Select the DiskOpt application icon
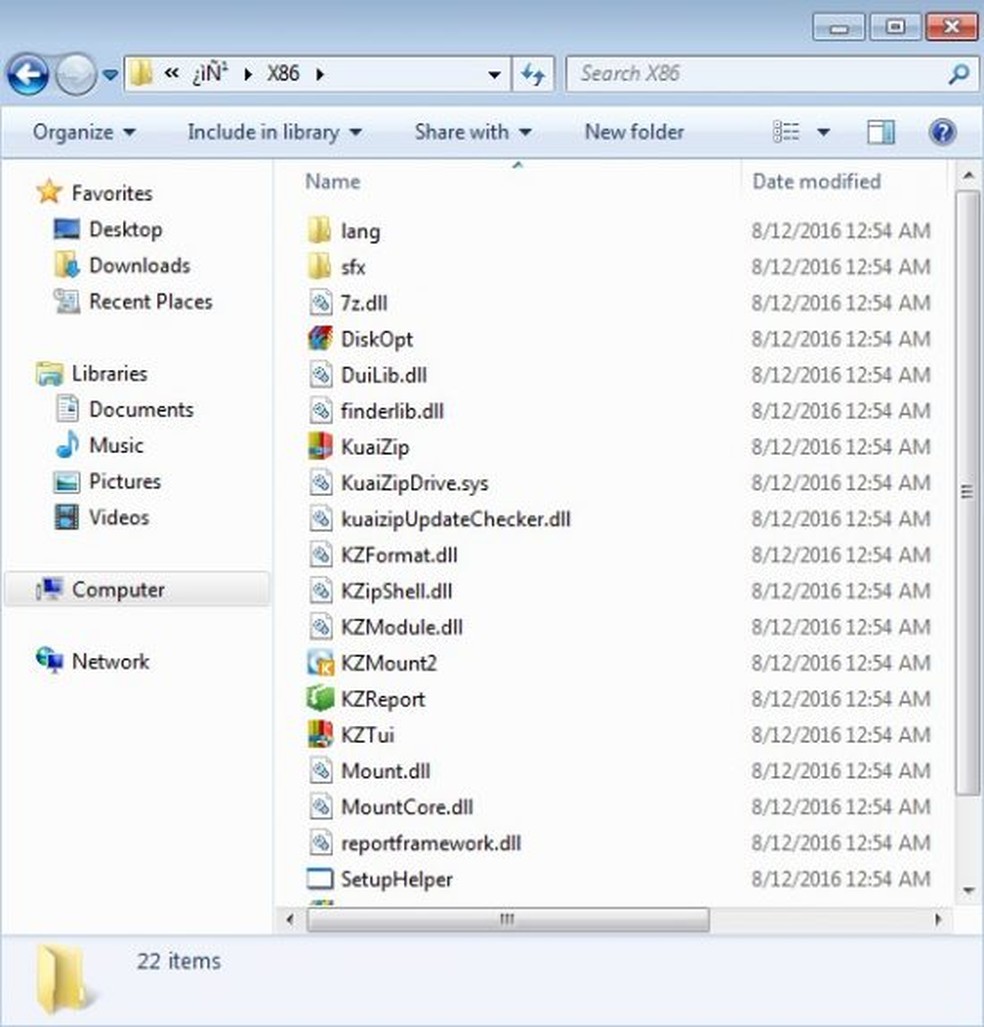The height and width of the screenshot is (1027, 984). click(320, 339)
